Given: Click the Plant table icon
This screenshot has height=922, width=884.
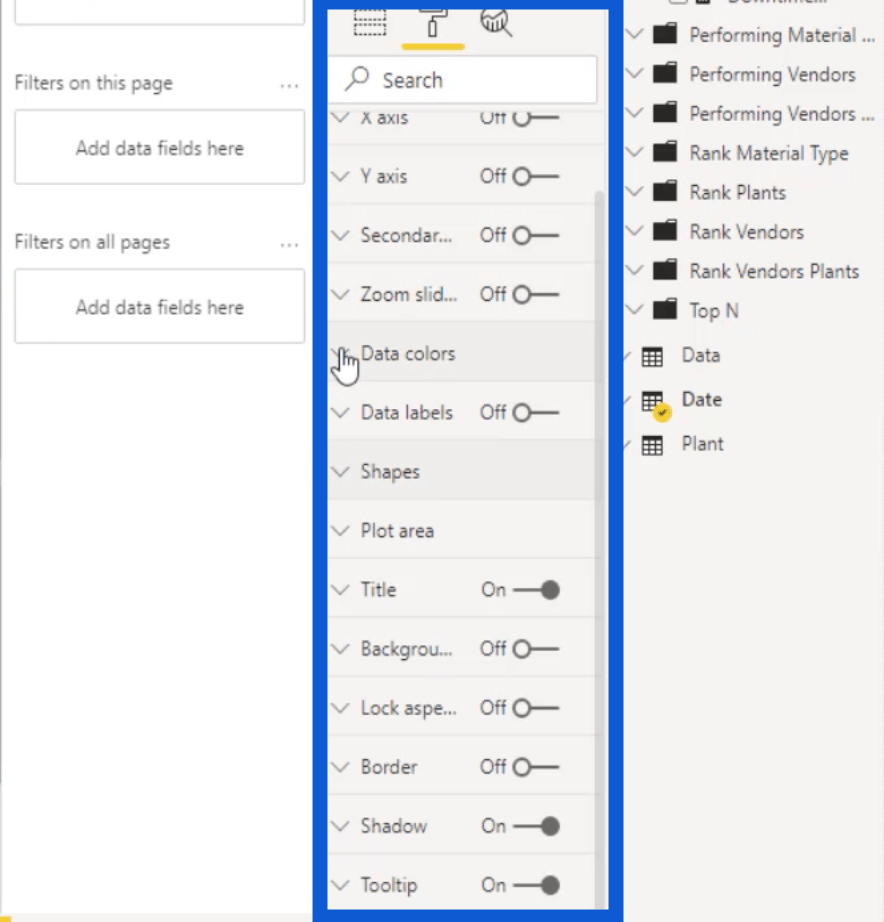Looking at the screenshot, I should pos(652,445).
